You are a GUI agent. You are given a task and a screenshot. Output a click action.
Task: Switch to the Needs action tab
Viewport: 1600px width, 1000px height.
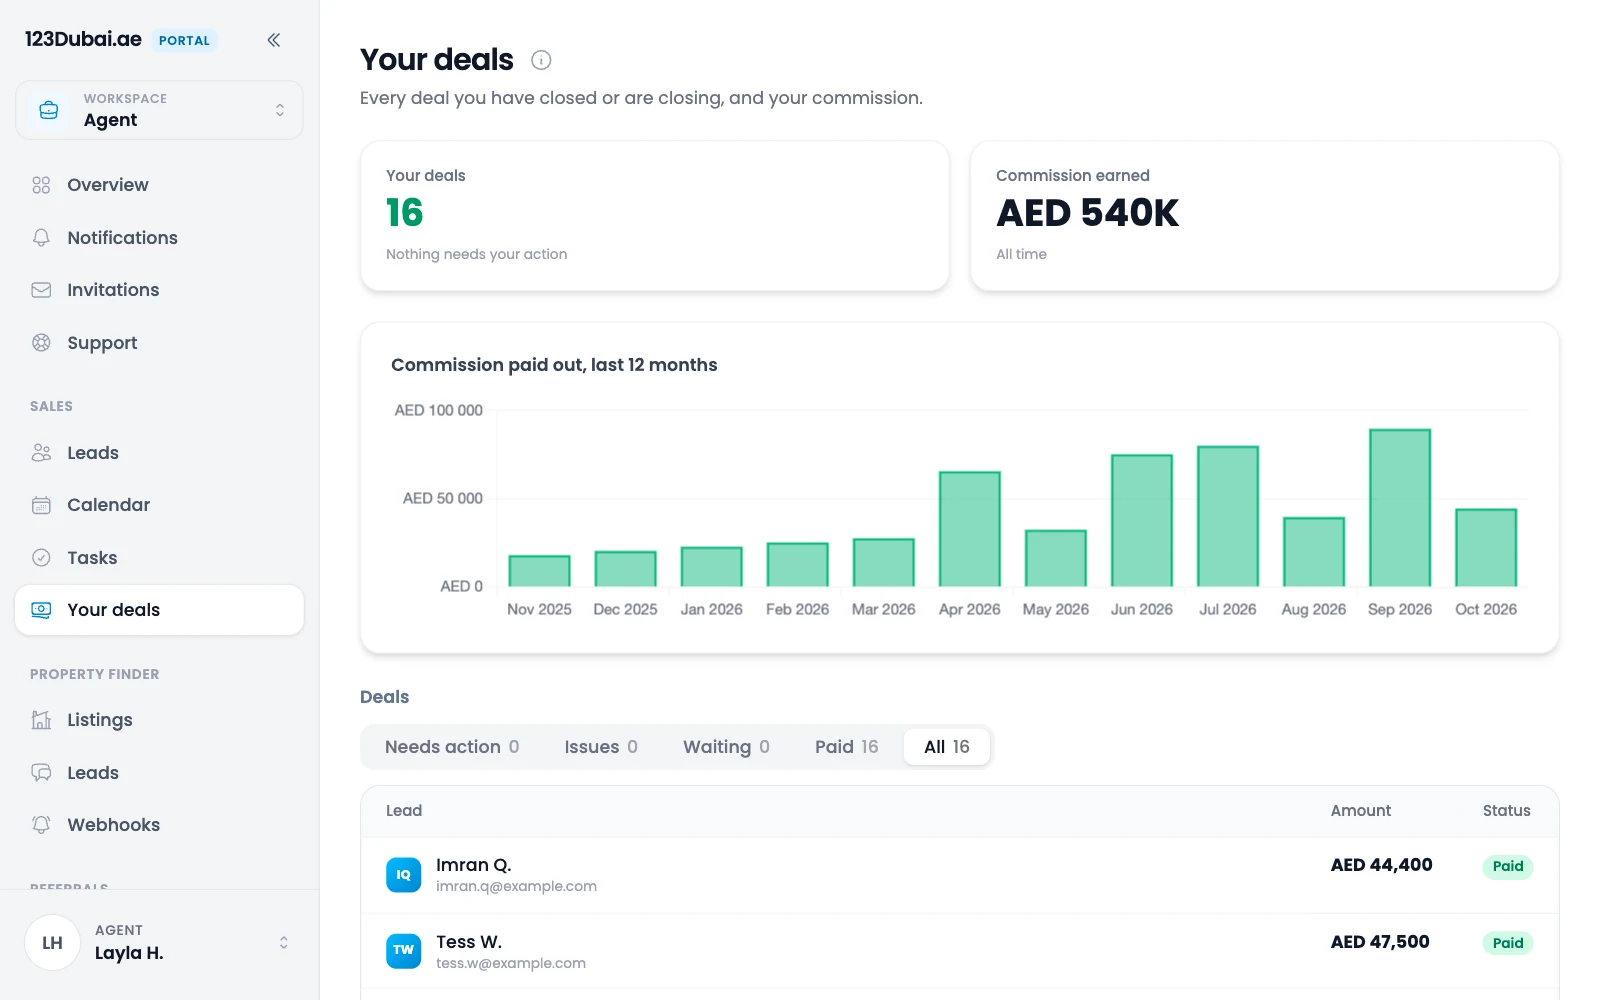click(452, 747)
